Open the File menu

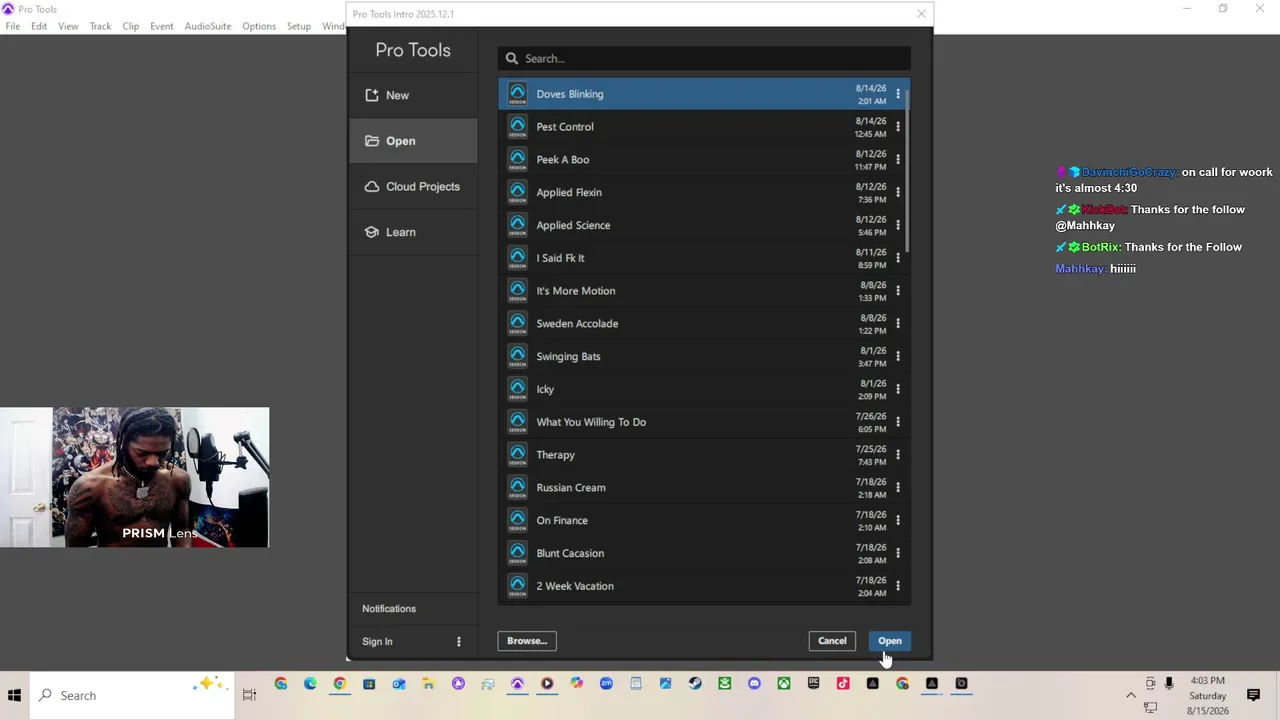(x=13, y=26)
